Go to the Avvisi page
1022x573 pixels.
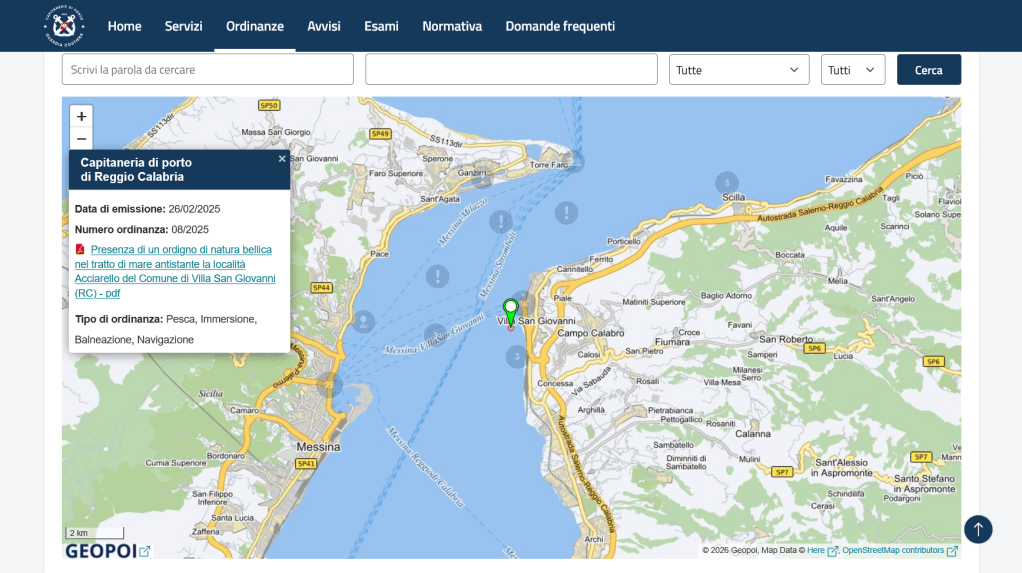(x=324, y=26)
